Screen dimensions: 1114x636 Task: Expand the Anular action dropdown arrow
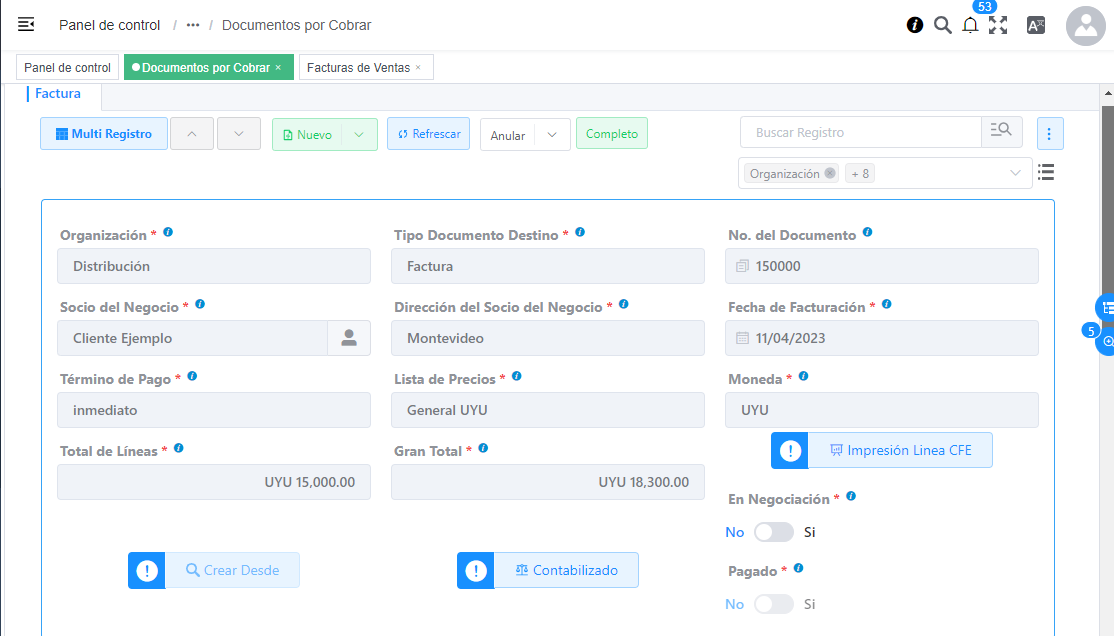552,135
